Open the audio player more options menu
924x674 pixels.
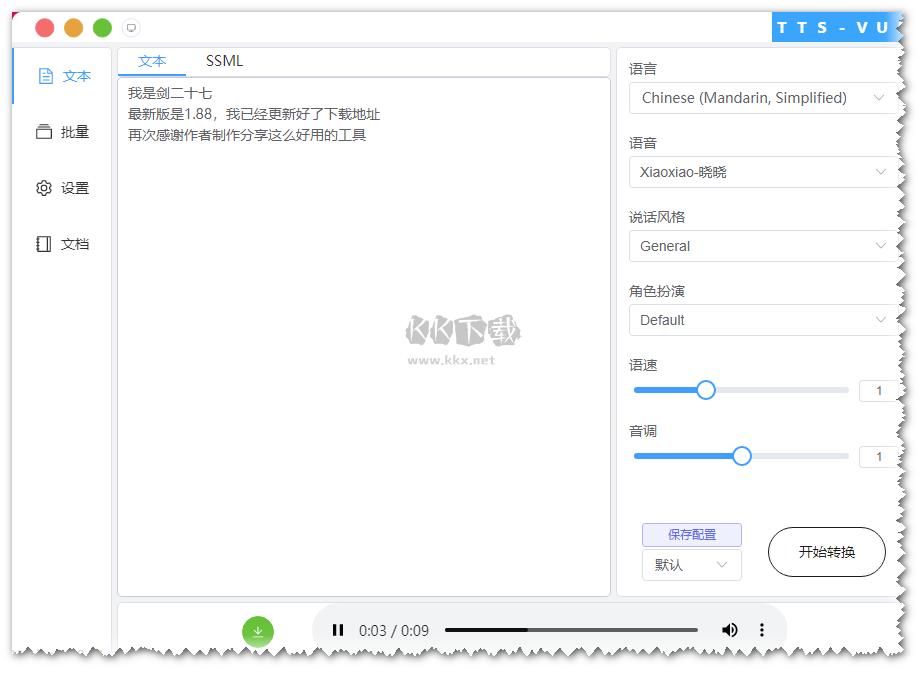point(762,630)
